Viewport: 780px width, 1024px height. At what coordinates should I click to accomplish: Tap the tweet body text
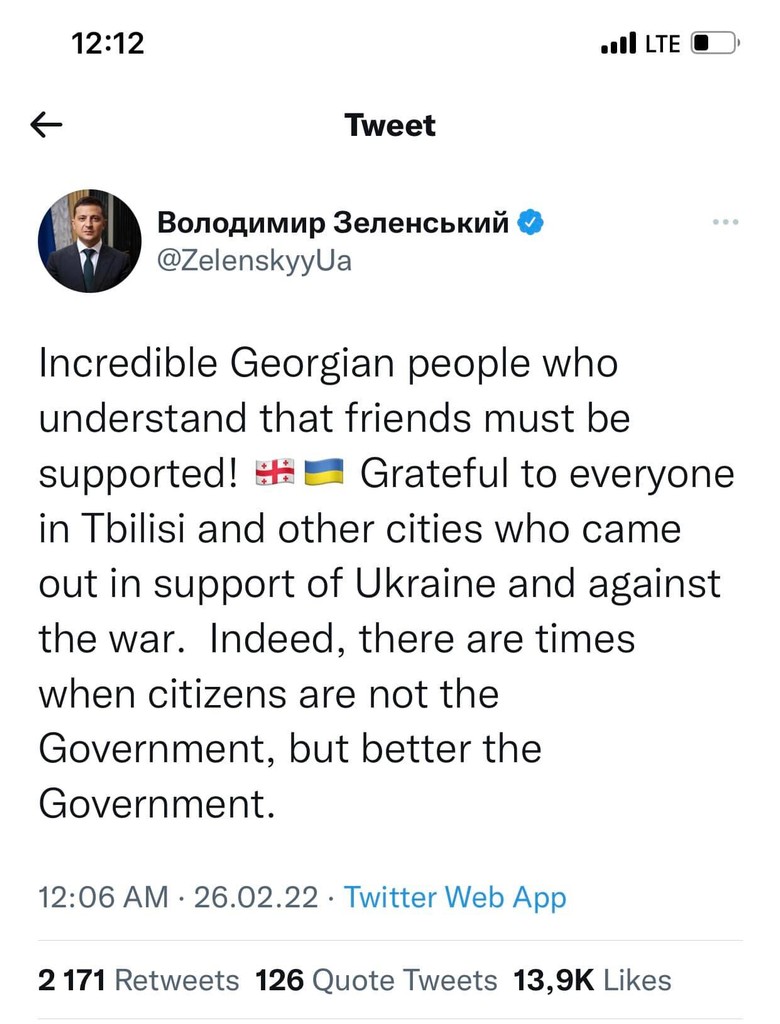point(380,584)
